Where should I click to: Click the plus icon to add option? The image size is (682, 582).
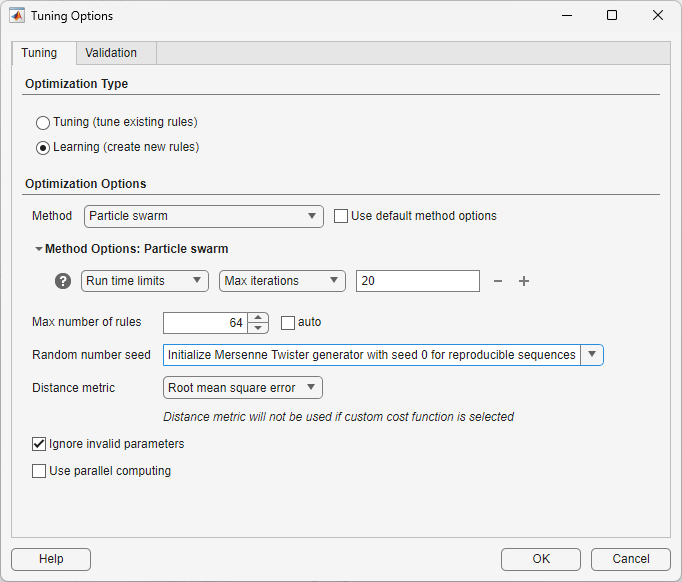pyautogui.click(x=523, y=281)
